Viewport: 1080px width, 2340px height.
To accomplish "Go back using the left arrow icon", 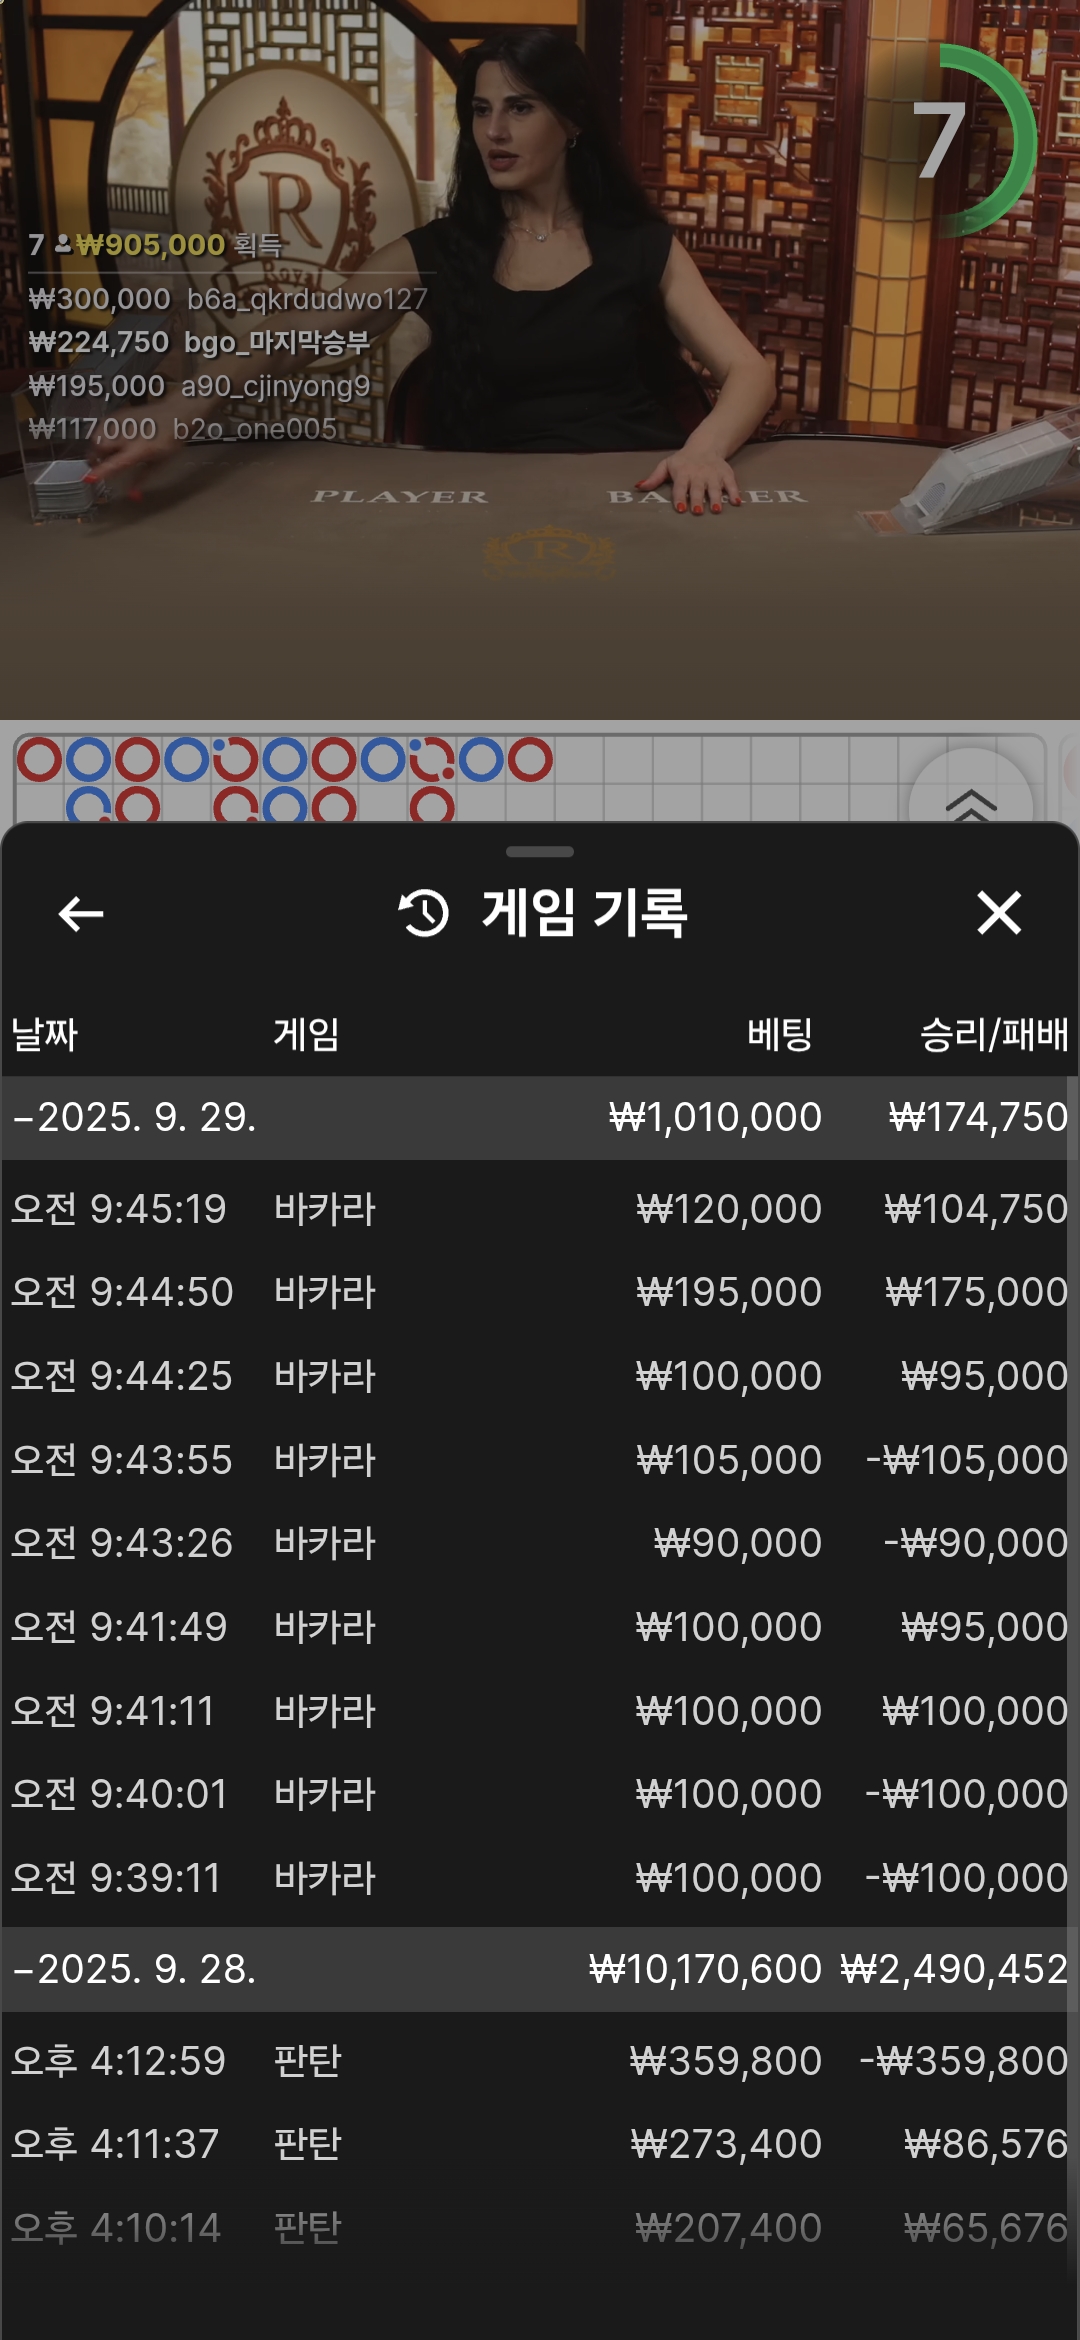I will tap(81, 913).
